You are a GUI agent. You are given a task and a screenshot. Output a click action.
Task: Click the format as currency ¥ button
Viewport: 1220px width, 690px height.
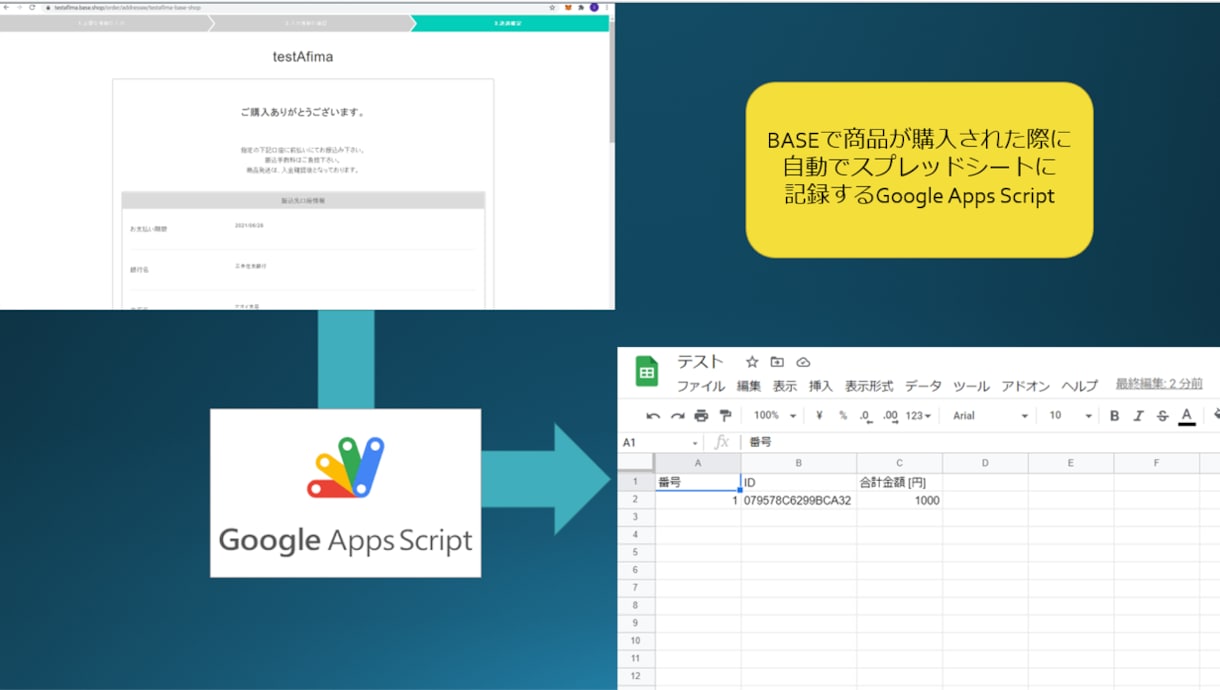pyautogui.click(x=819, y=416)
